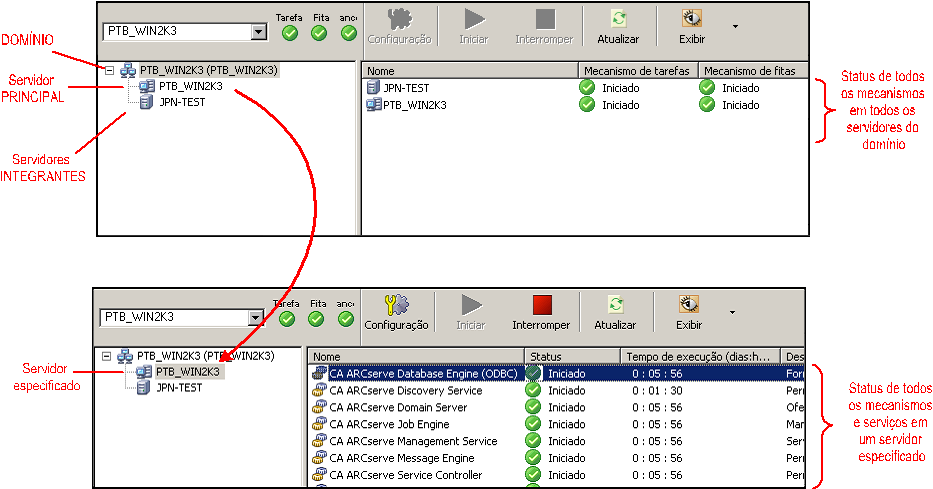Select PTB_WIN2K3 domain node in lower tree

click(x=206, y=356)
